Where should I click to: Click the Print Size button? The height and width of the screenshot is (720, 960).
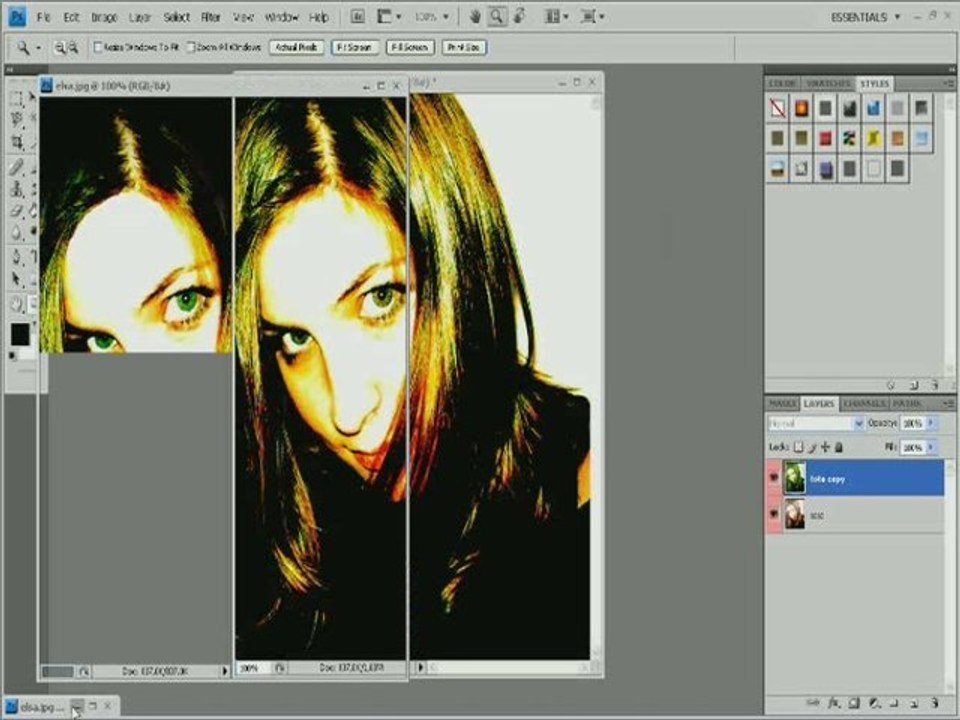tap(464, 47)
